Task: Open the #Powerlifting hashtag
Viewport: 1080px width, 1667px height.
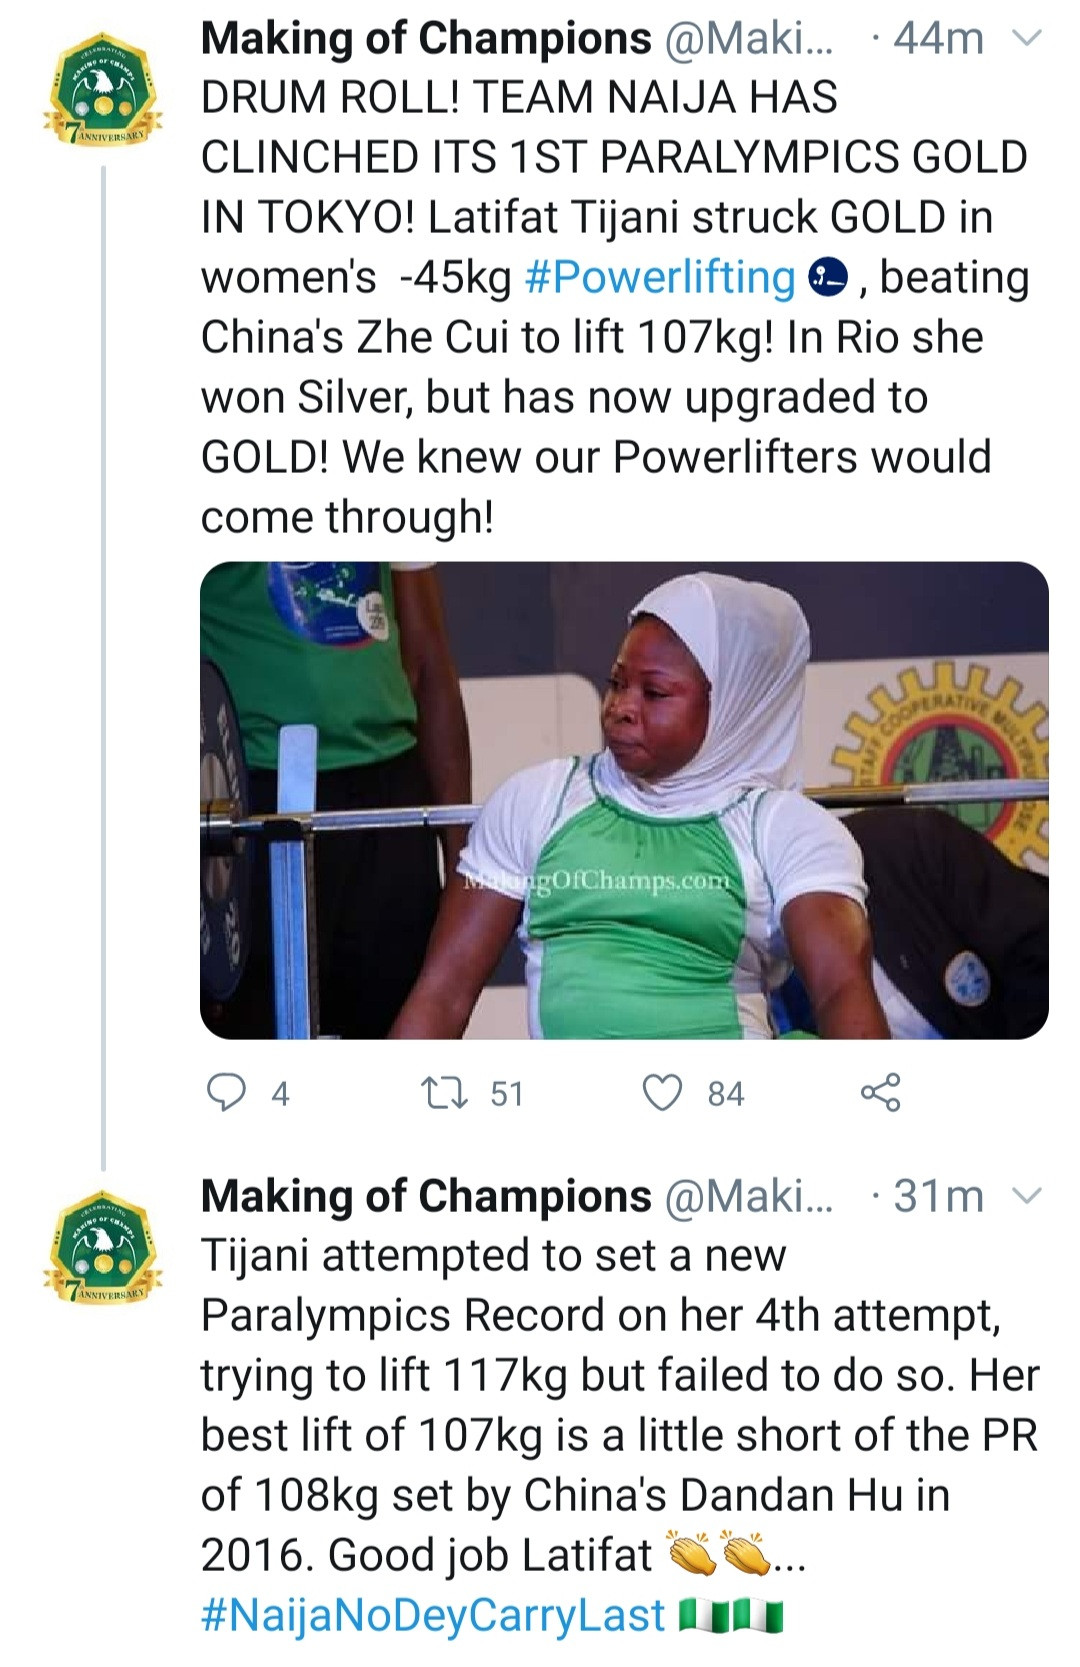Action: coord(660,277)
